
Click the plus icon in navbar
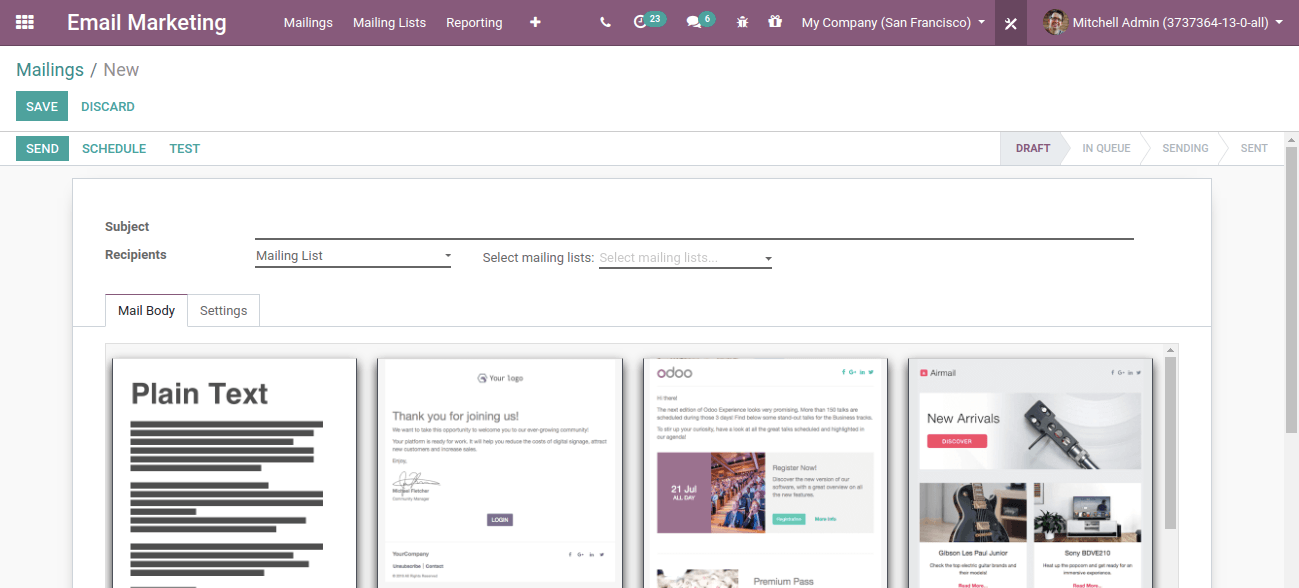(535, 22)
